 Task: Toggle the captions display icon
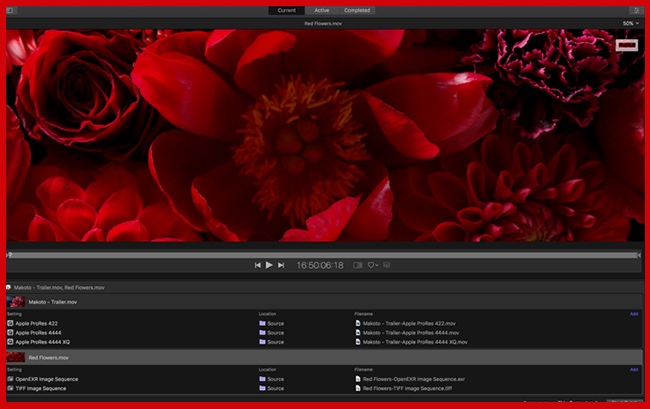point(387,265)
